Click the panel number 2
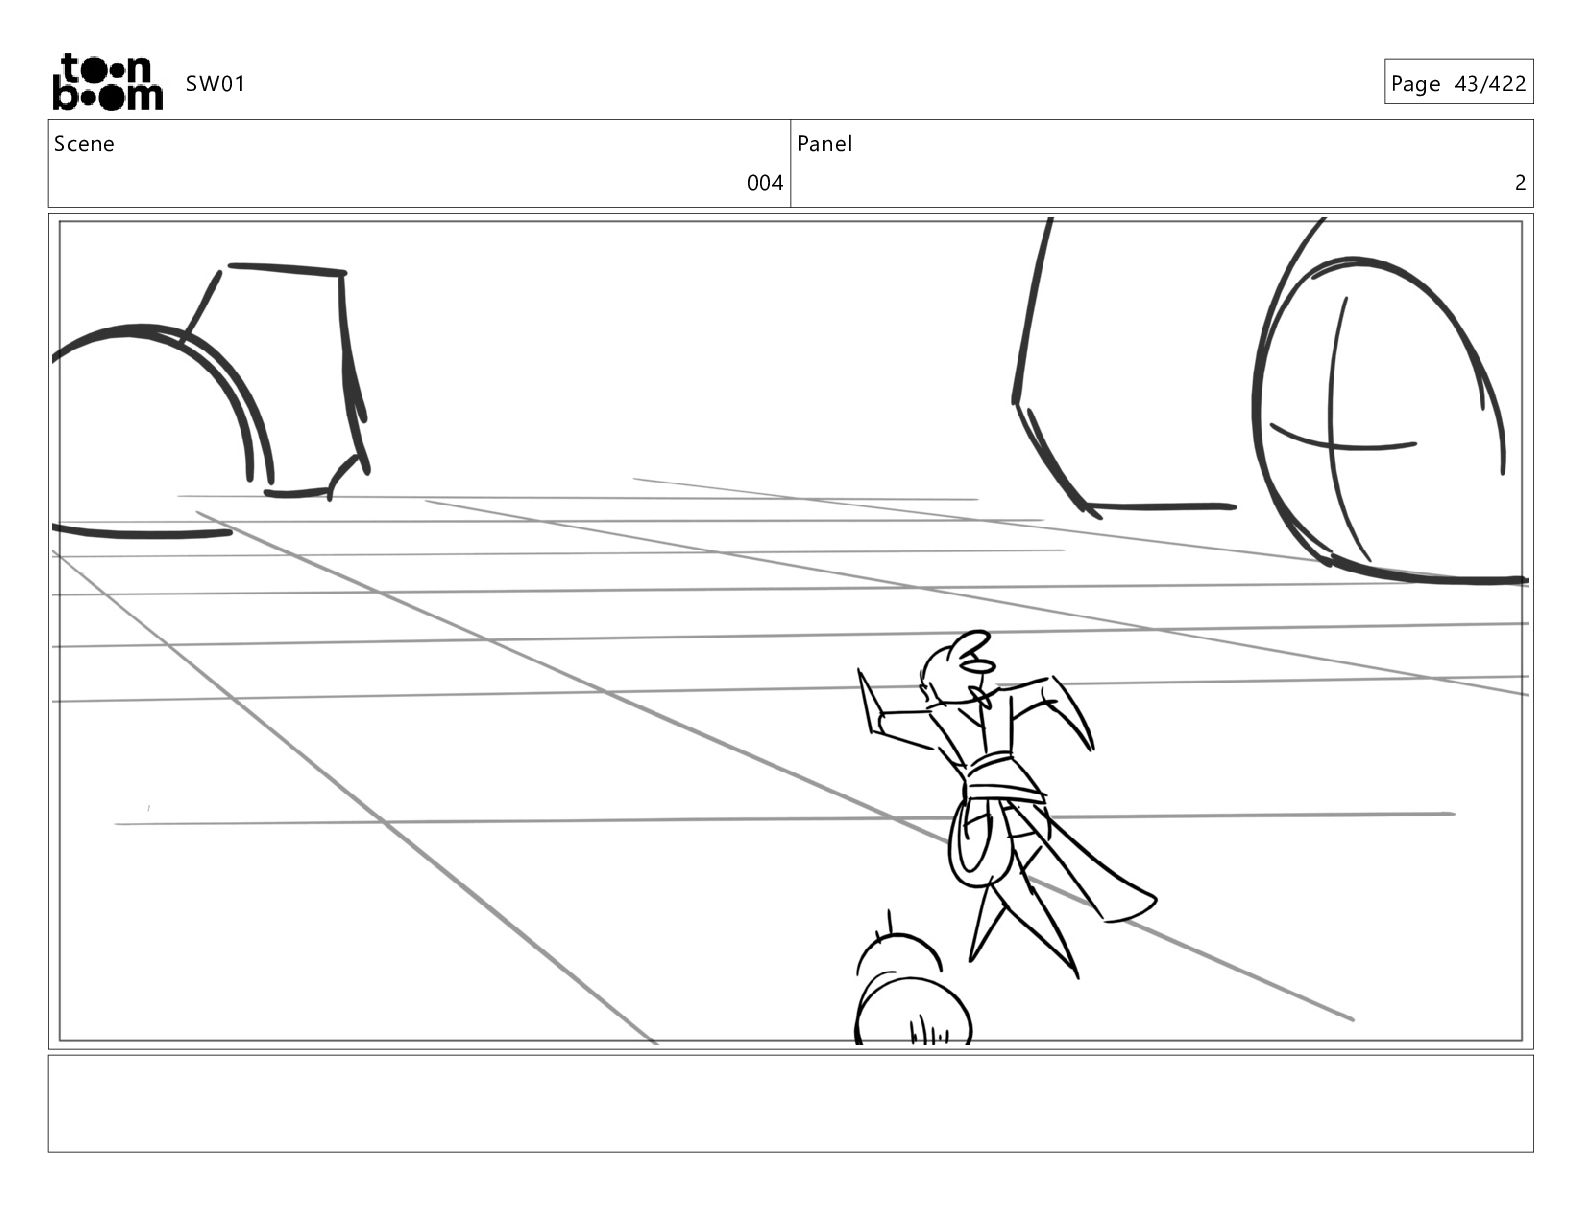The image size is (1584, 1224). pos(1520,183)
